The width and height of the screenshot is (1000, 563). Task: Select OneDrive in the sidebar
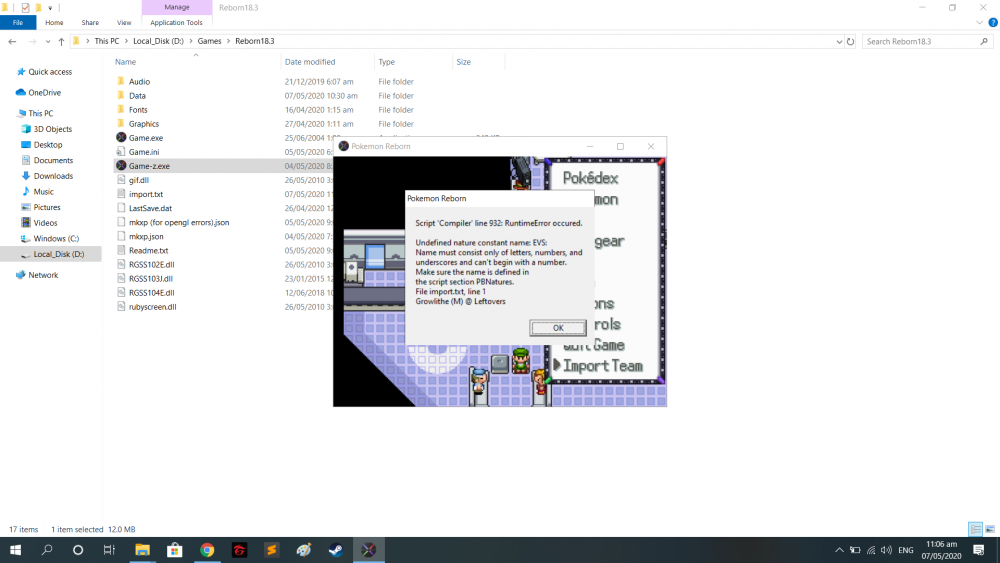pyautogui.click(x=44, y=92)
